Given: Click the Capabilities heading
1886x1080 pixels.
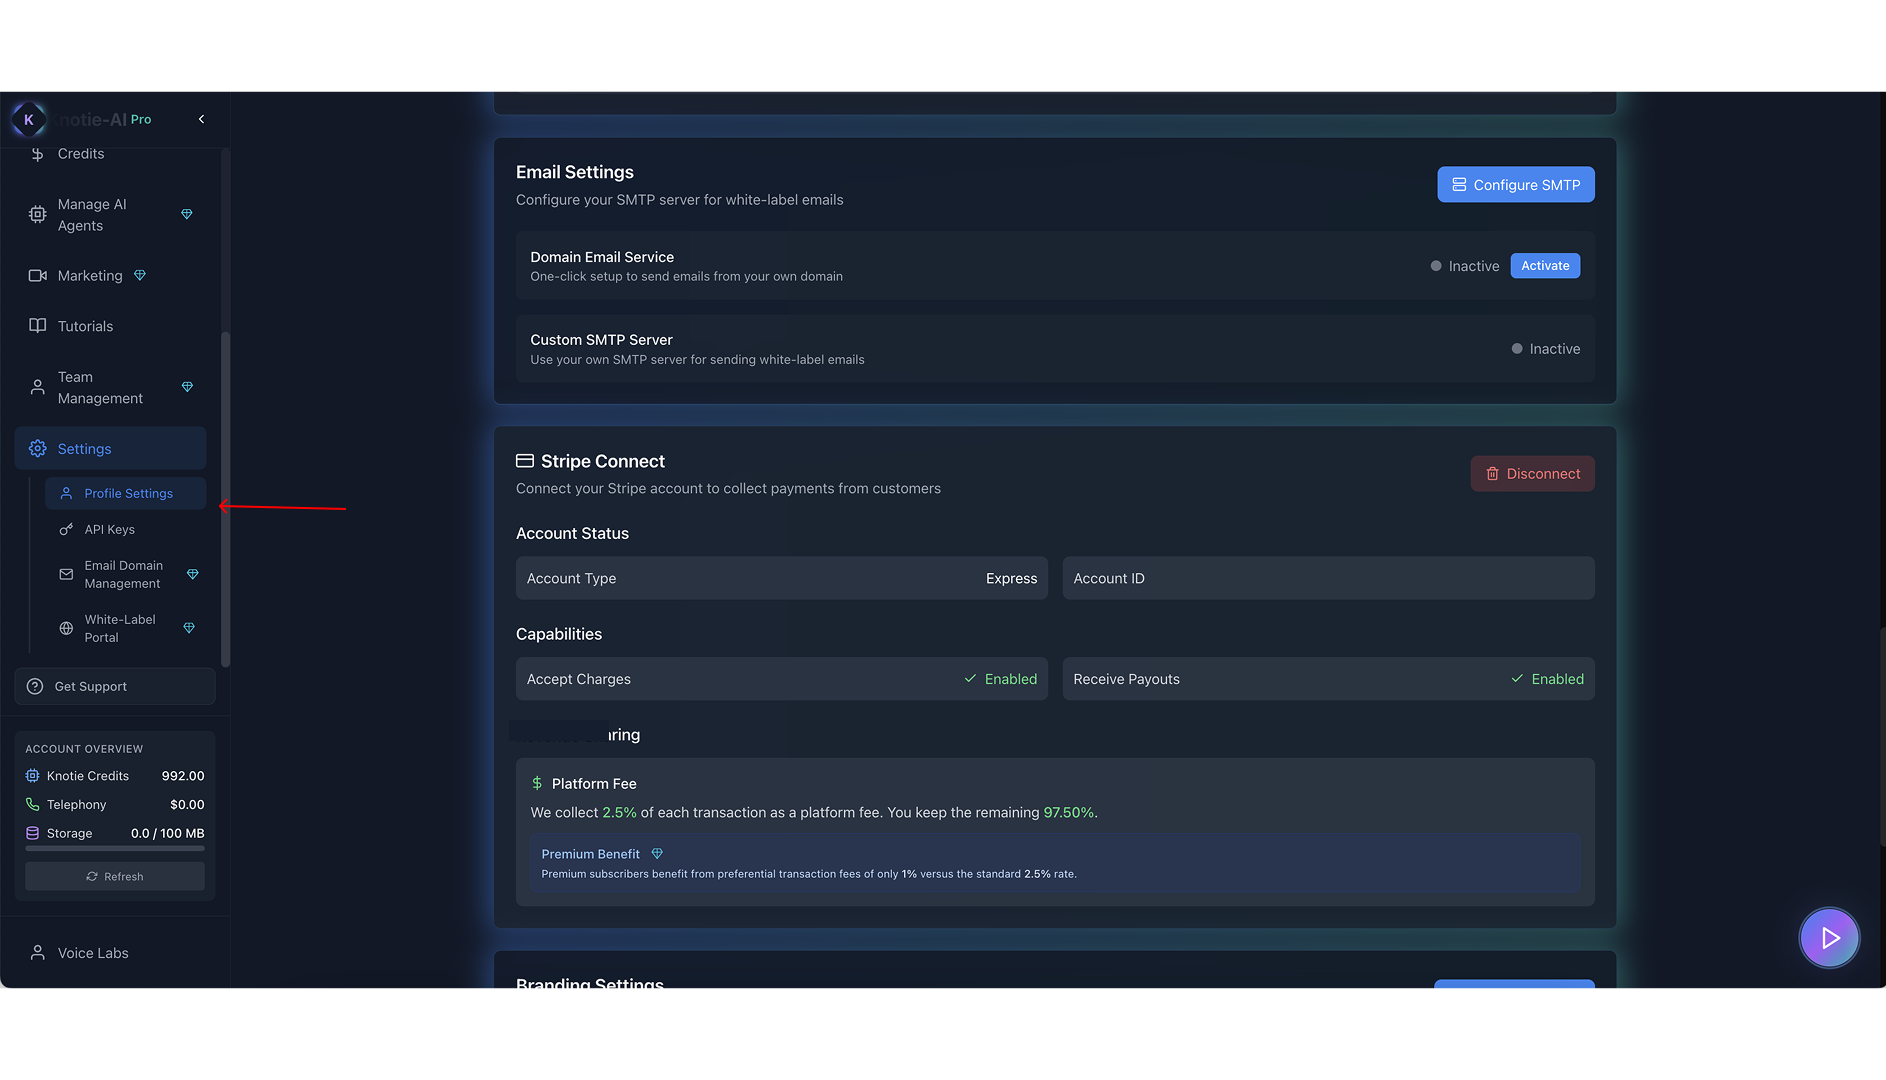Looking at the screenshot, I should (x=559, y=635).
